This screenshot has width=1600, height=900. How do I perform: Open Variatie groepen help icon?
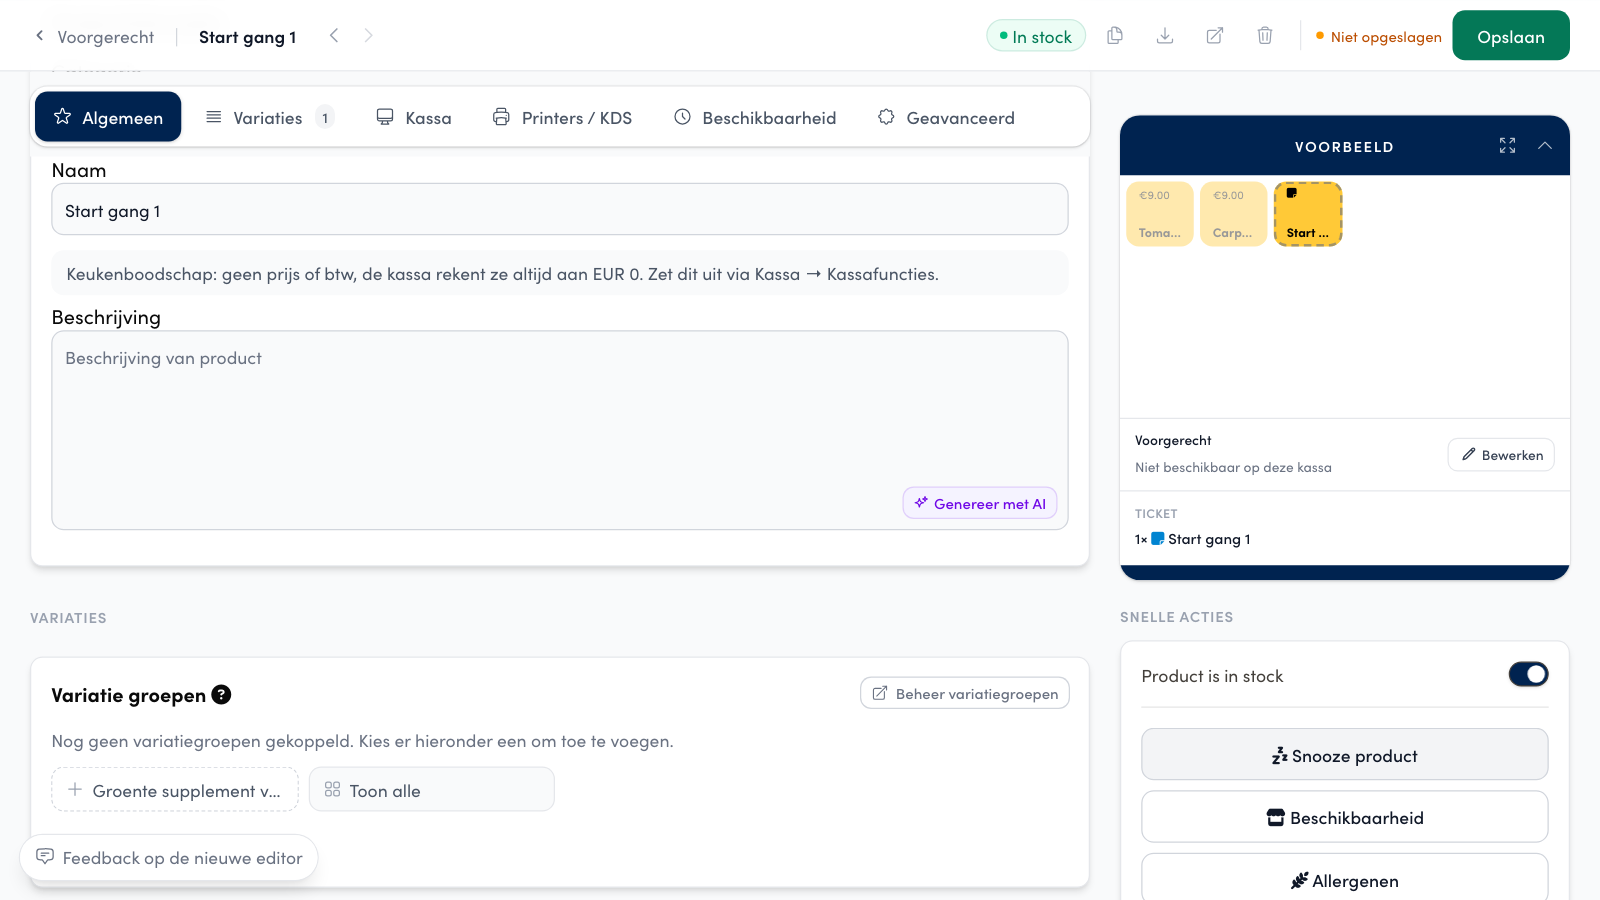click(x=221, y=694)
